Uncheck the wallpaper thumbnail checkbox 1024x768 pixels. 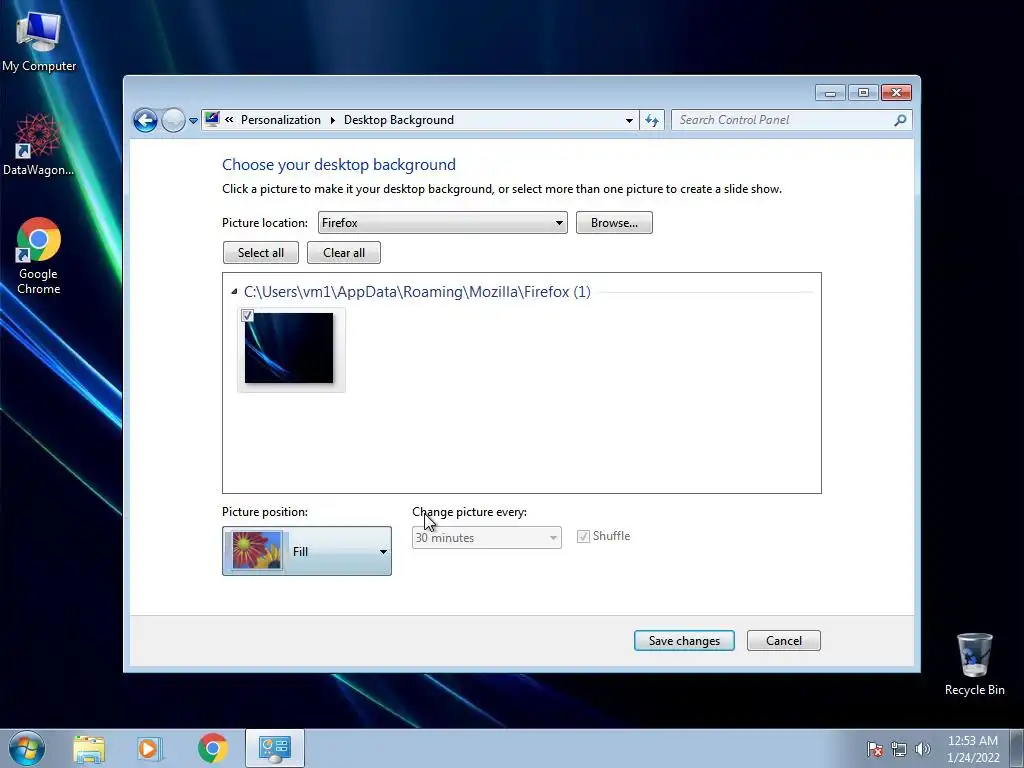pyautogui.click(x=248, y=316)
